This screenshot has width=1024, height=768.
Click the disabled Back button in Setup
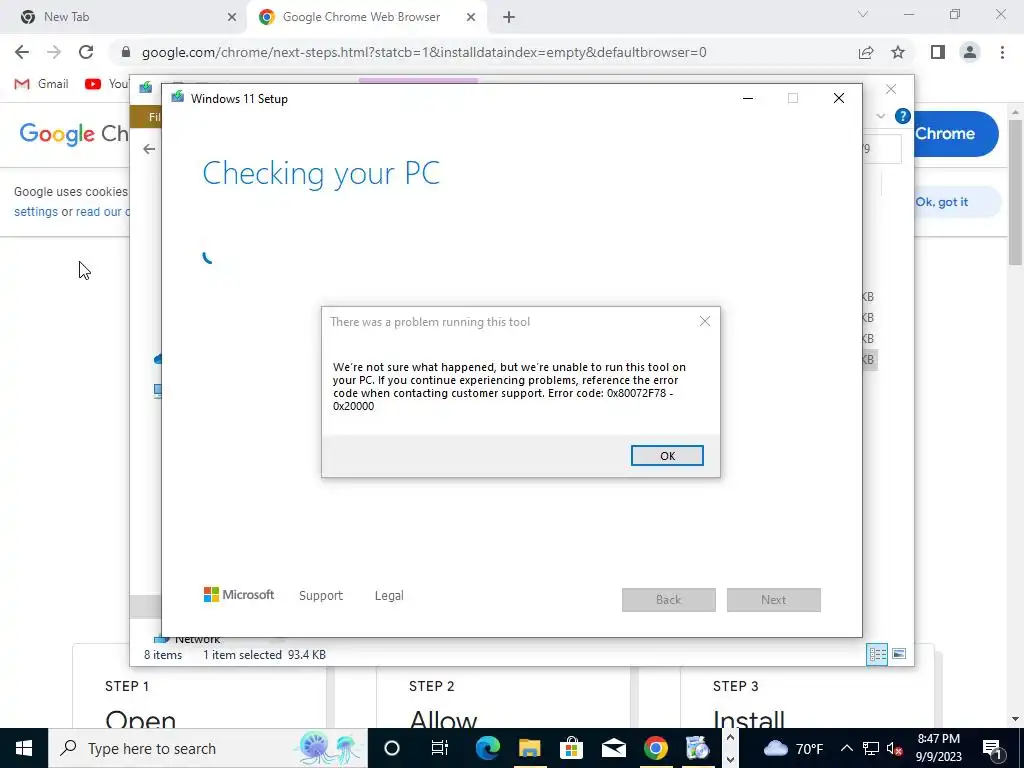coord(668,600)
